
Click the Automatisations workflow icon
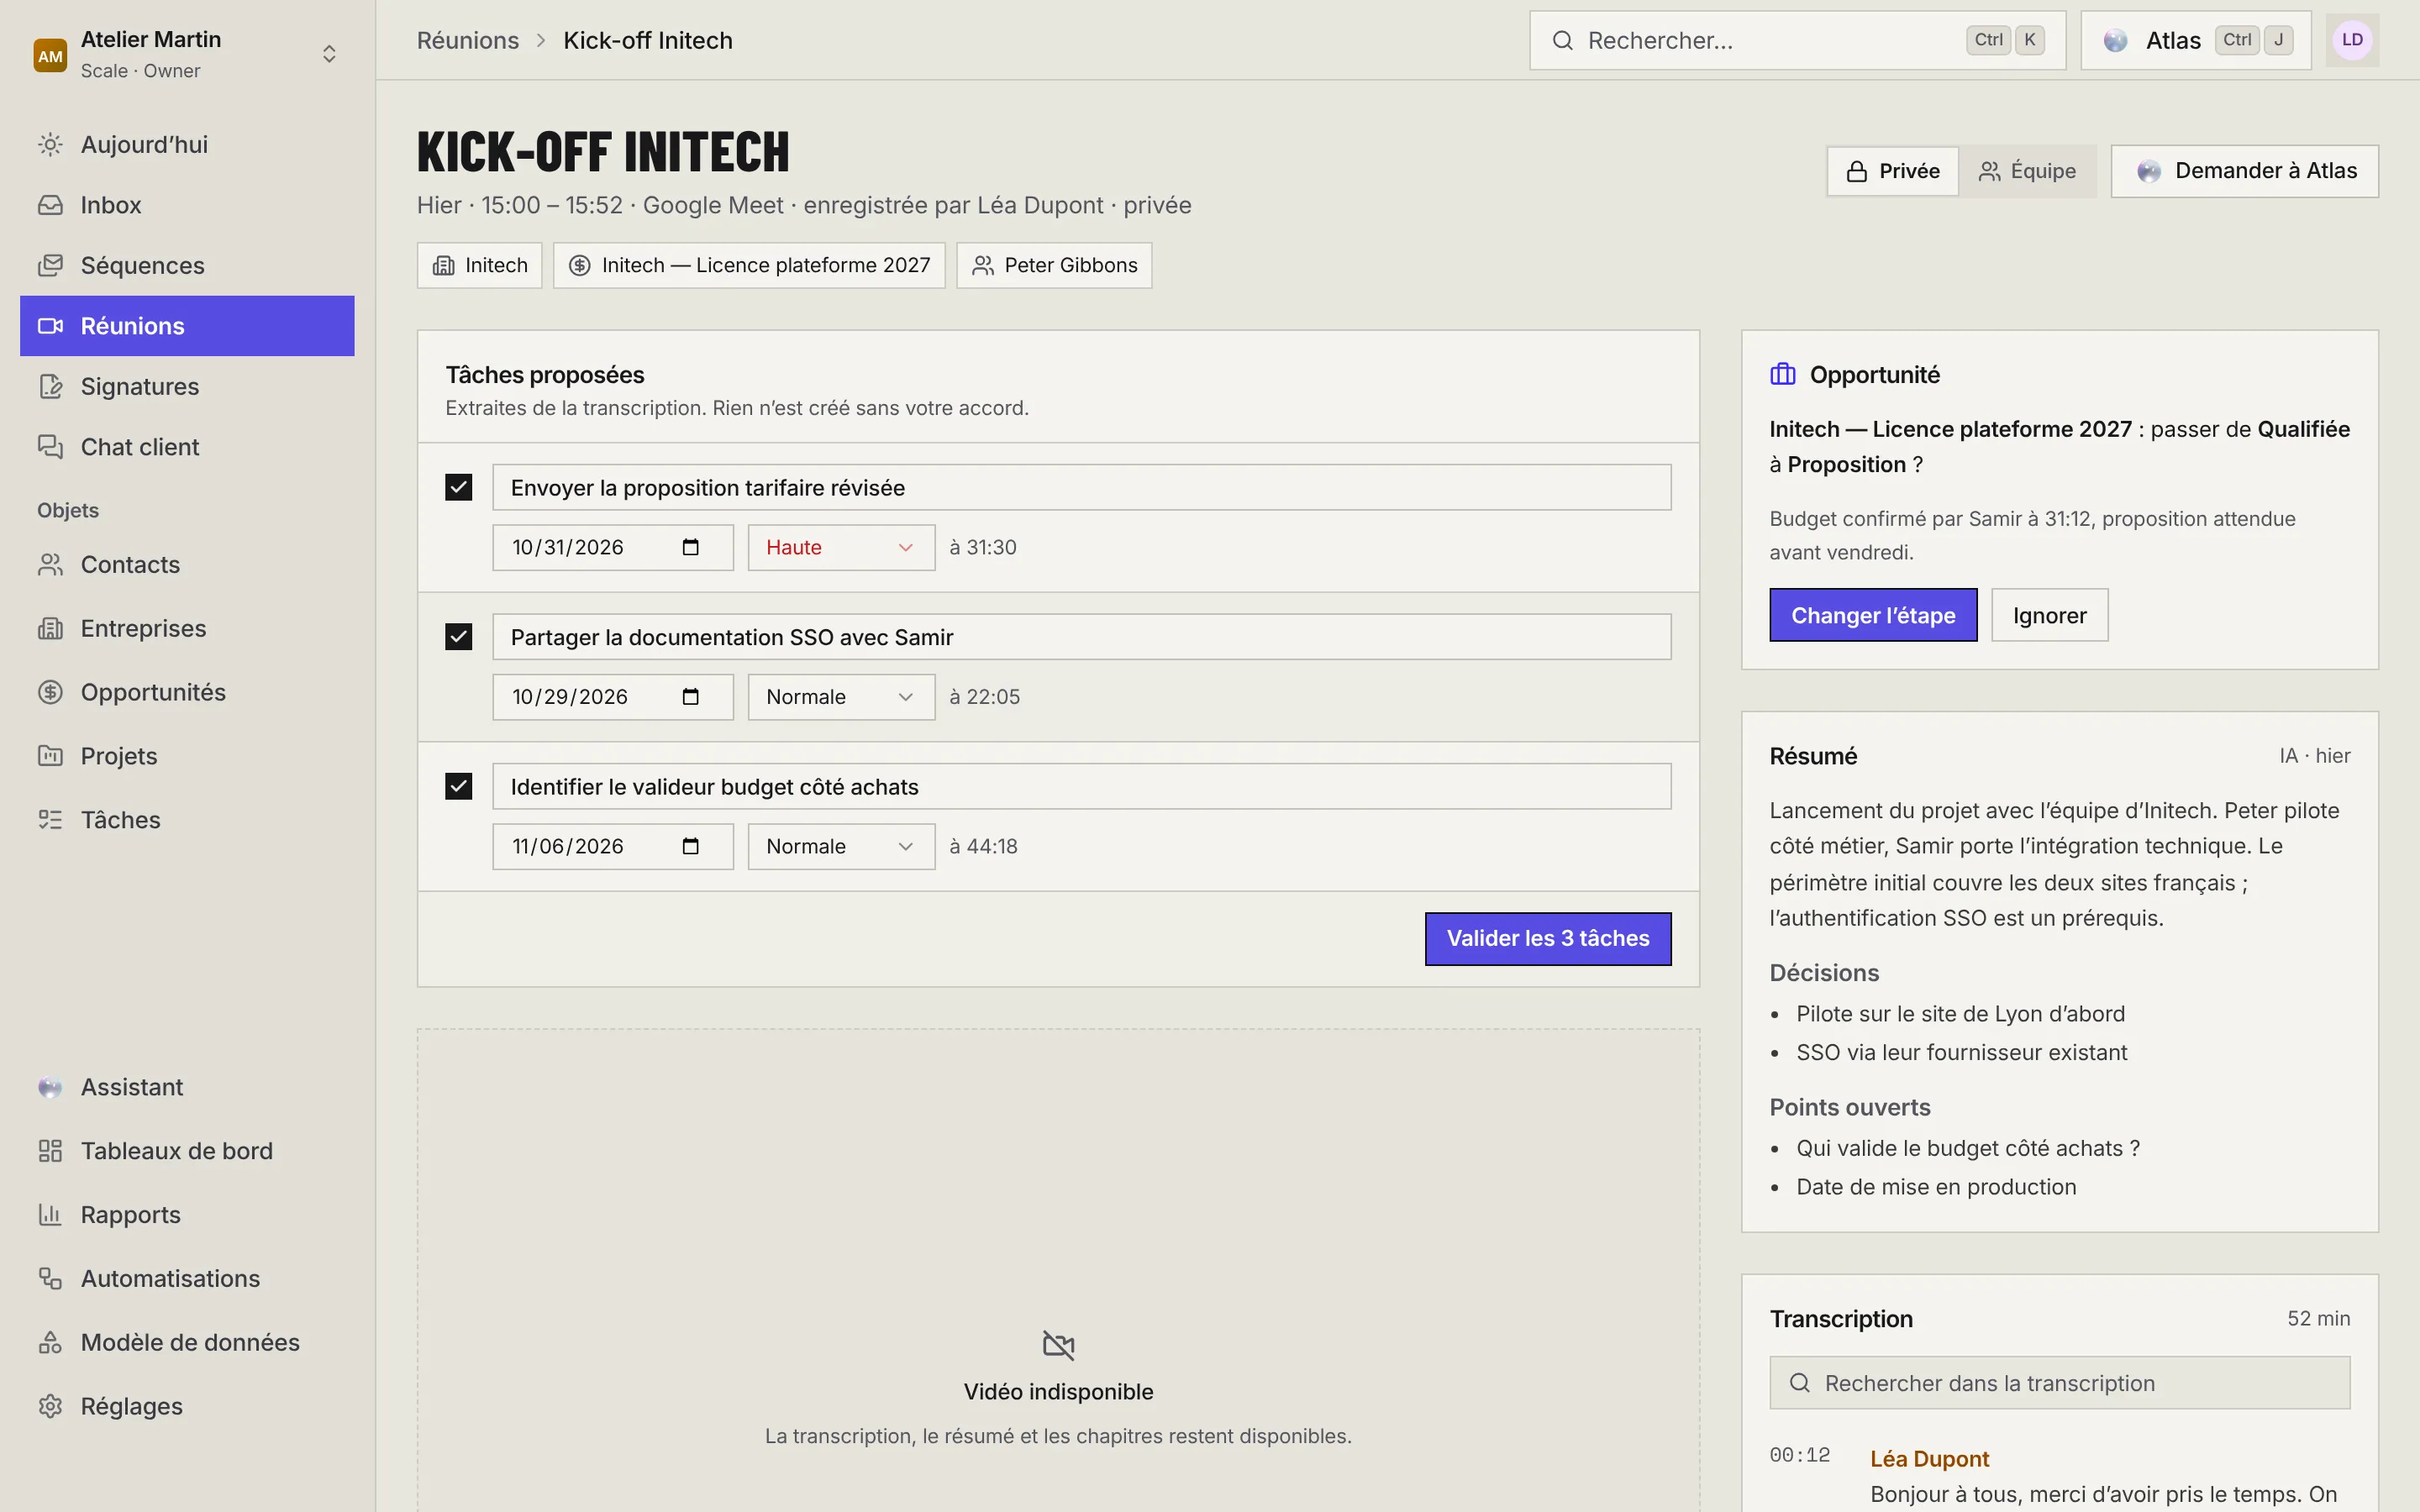50,1279
